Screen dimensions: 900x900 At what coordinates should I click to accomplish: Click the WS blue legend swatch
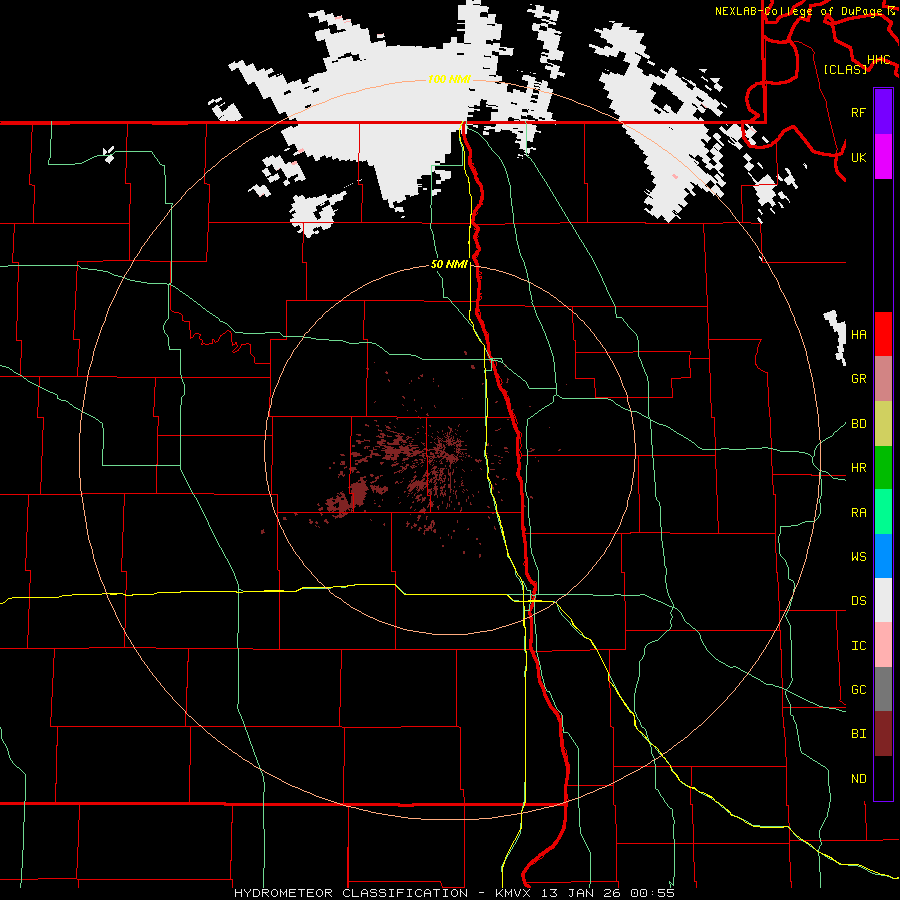pyautogui.click(x=883, y=556)
